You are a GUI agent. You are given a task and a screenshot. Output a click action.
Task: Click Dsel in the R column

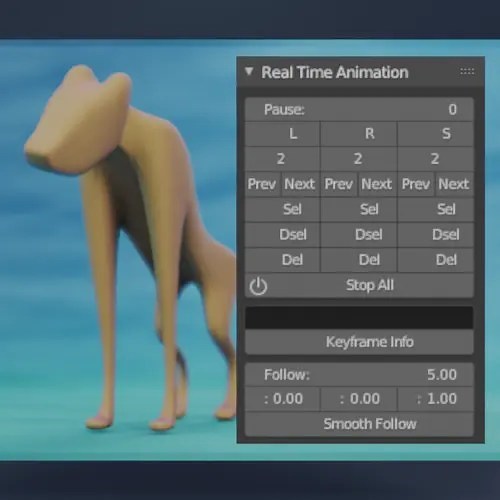[x=359, y=235]
